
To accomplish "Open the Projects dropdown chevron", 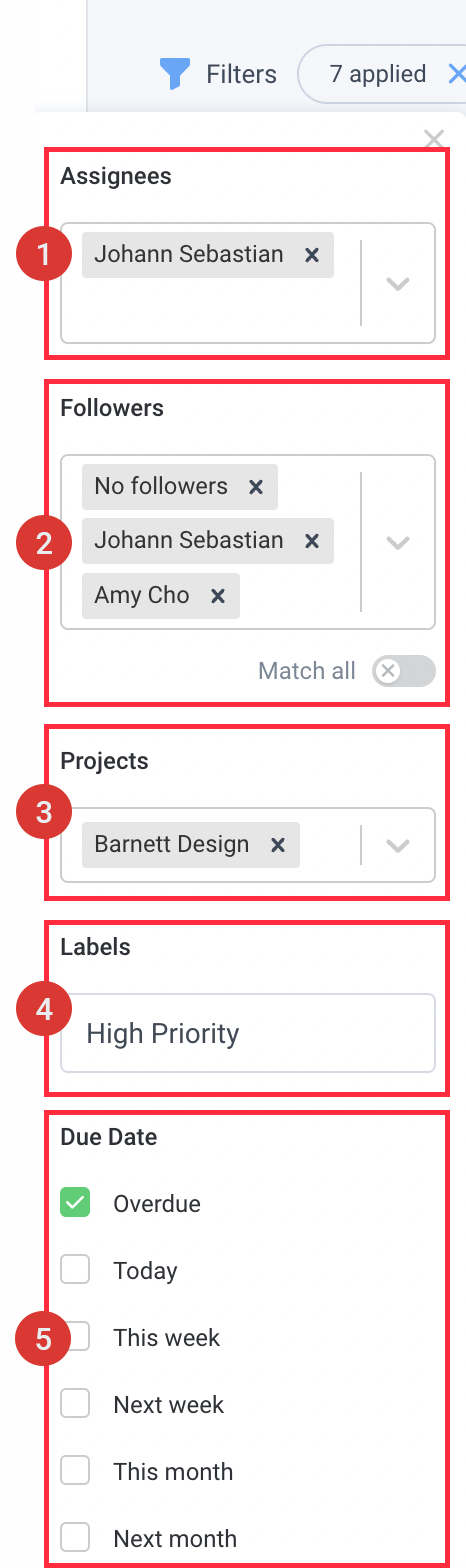I will coord(398,845).
